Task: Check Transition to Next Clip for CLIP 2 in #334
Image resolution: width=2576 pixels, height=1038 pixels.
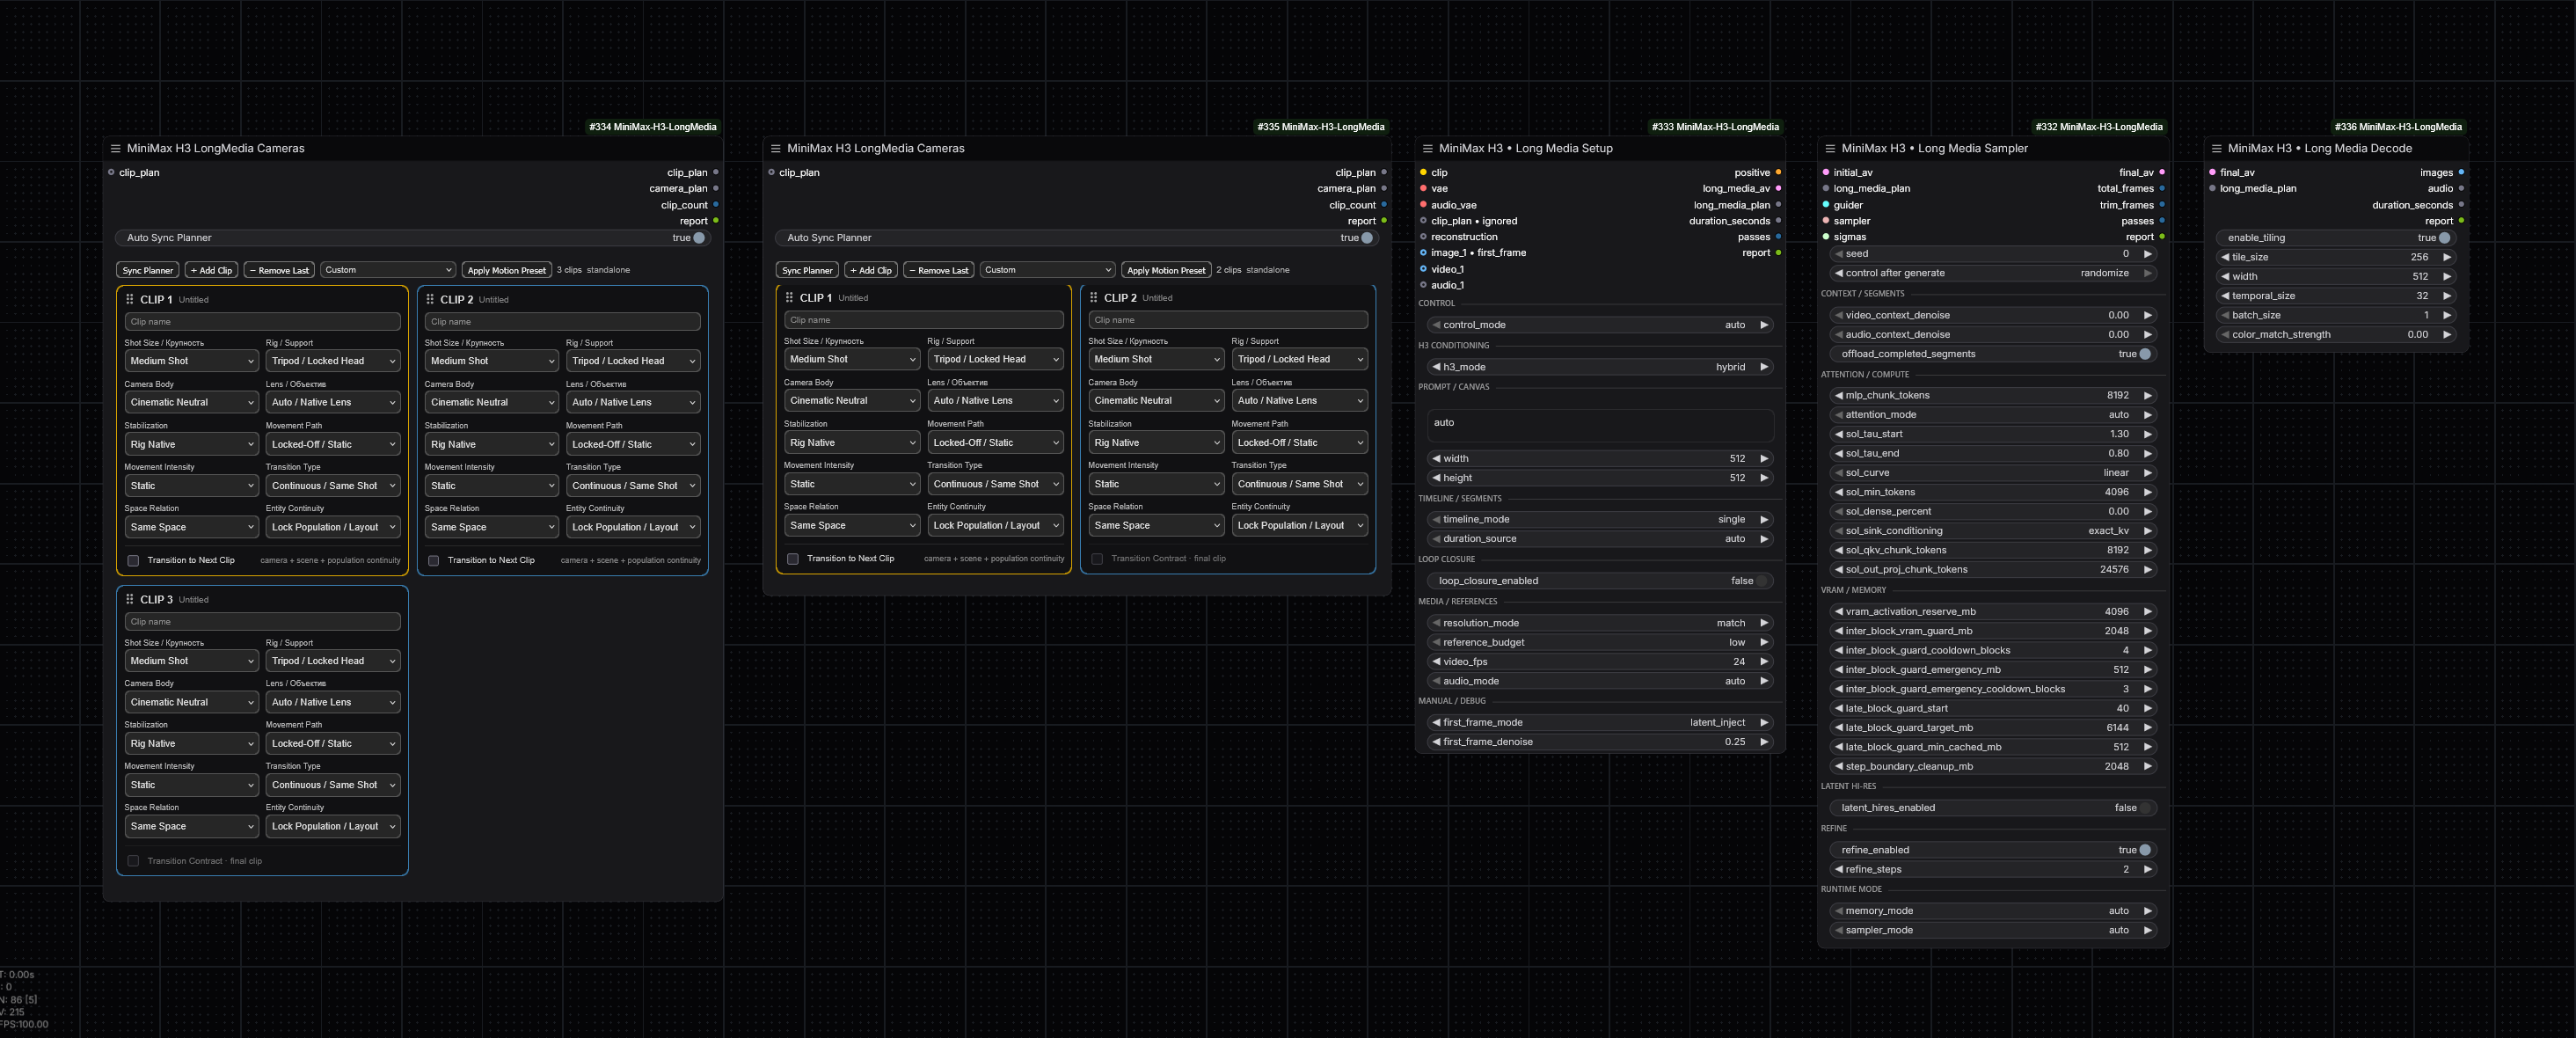Action: click(x=433, y=561)
